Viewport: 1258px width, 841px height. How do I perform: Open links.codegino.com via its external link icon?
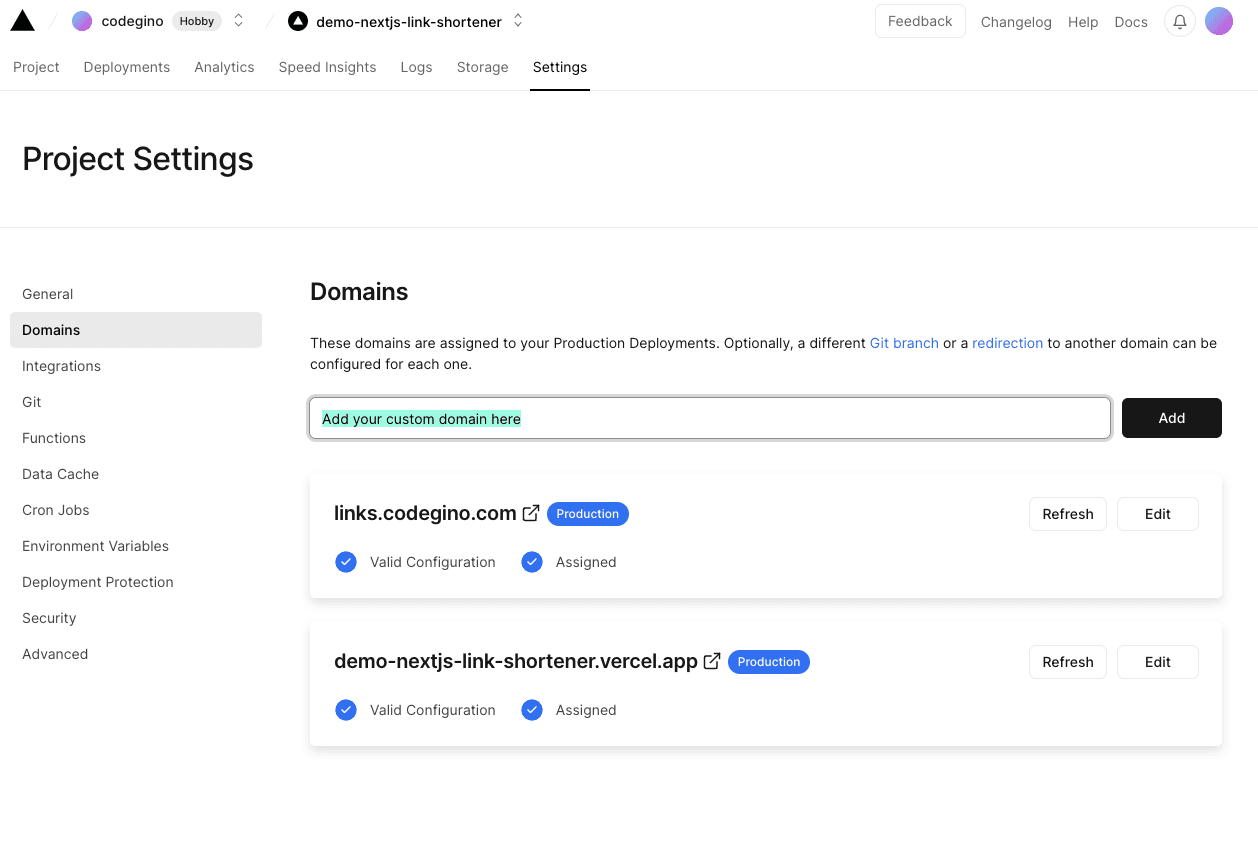(x=530, y=512)
